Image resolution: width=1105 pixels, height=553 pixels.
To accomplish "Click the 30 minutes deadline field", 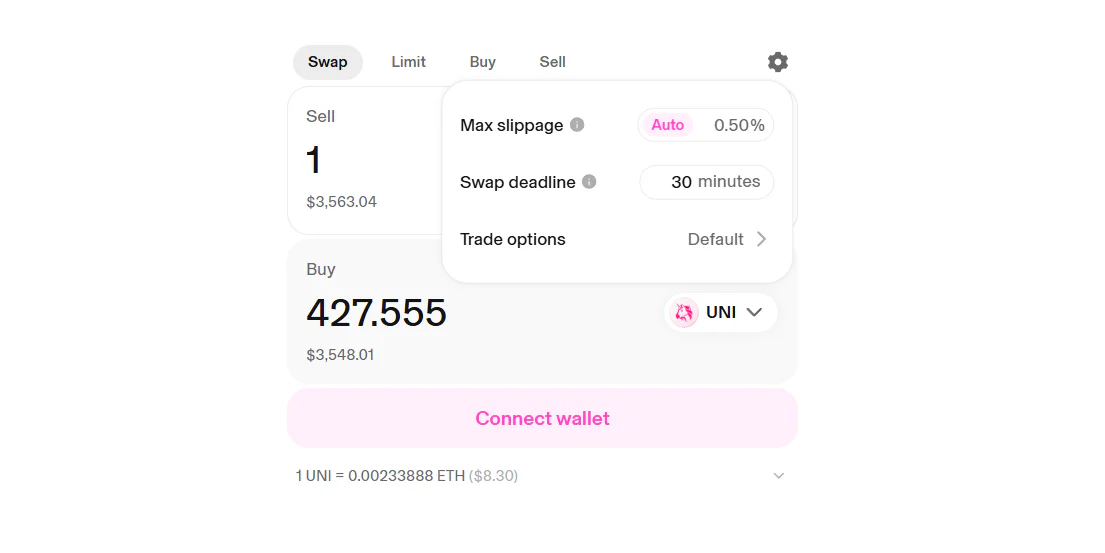I will pyautogui.click(x=707, y=182).
